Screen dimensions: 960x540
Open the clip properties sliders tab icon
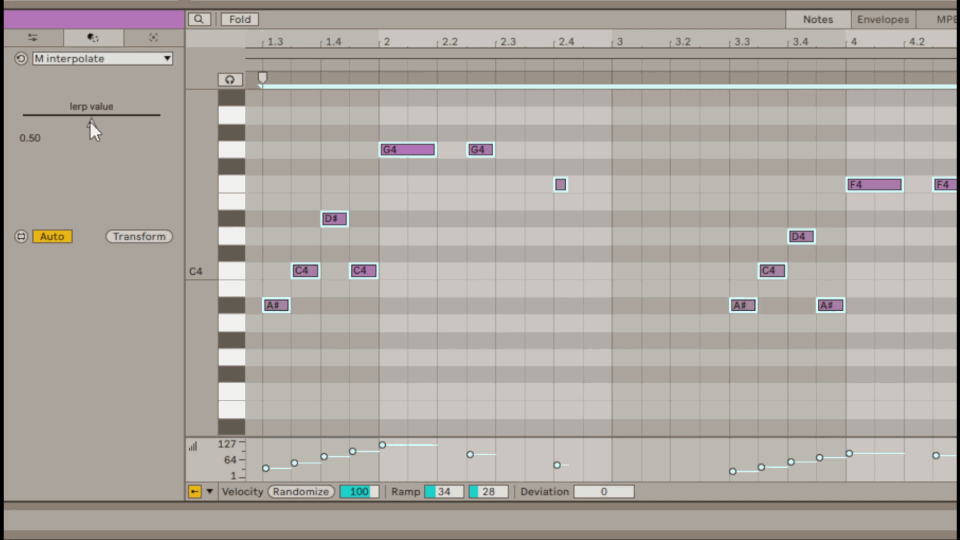tap(33, 38)
